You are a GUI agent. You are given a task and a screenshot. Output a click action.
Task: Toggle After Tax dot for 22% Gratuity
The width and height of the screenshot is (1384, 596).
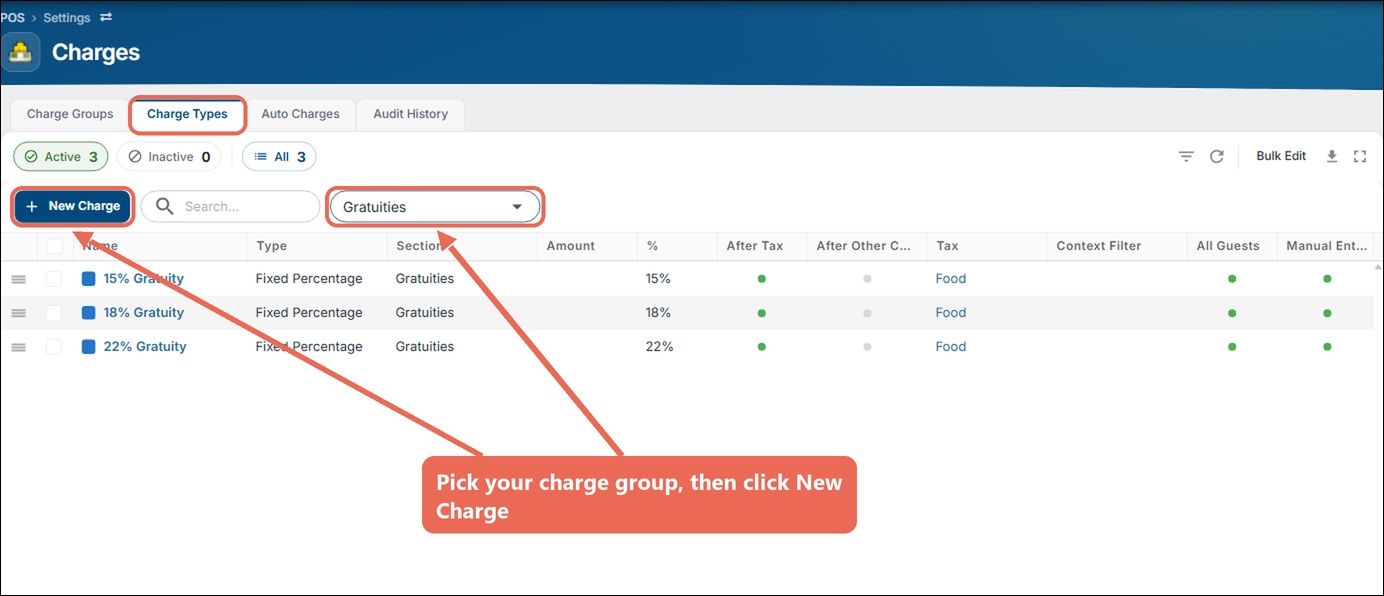point(762,347)
